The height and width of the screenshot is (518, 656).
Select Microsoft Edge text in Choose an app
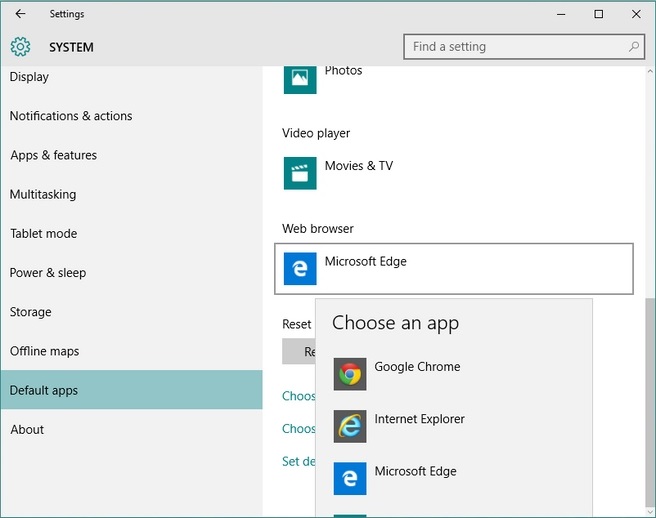415,472
